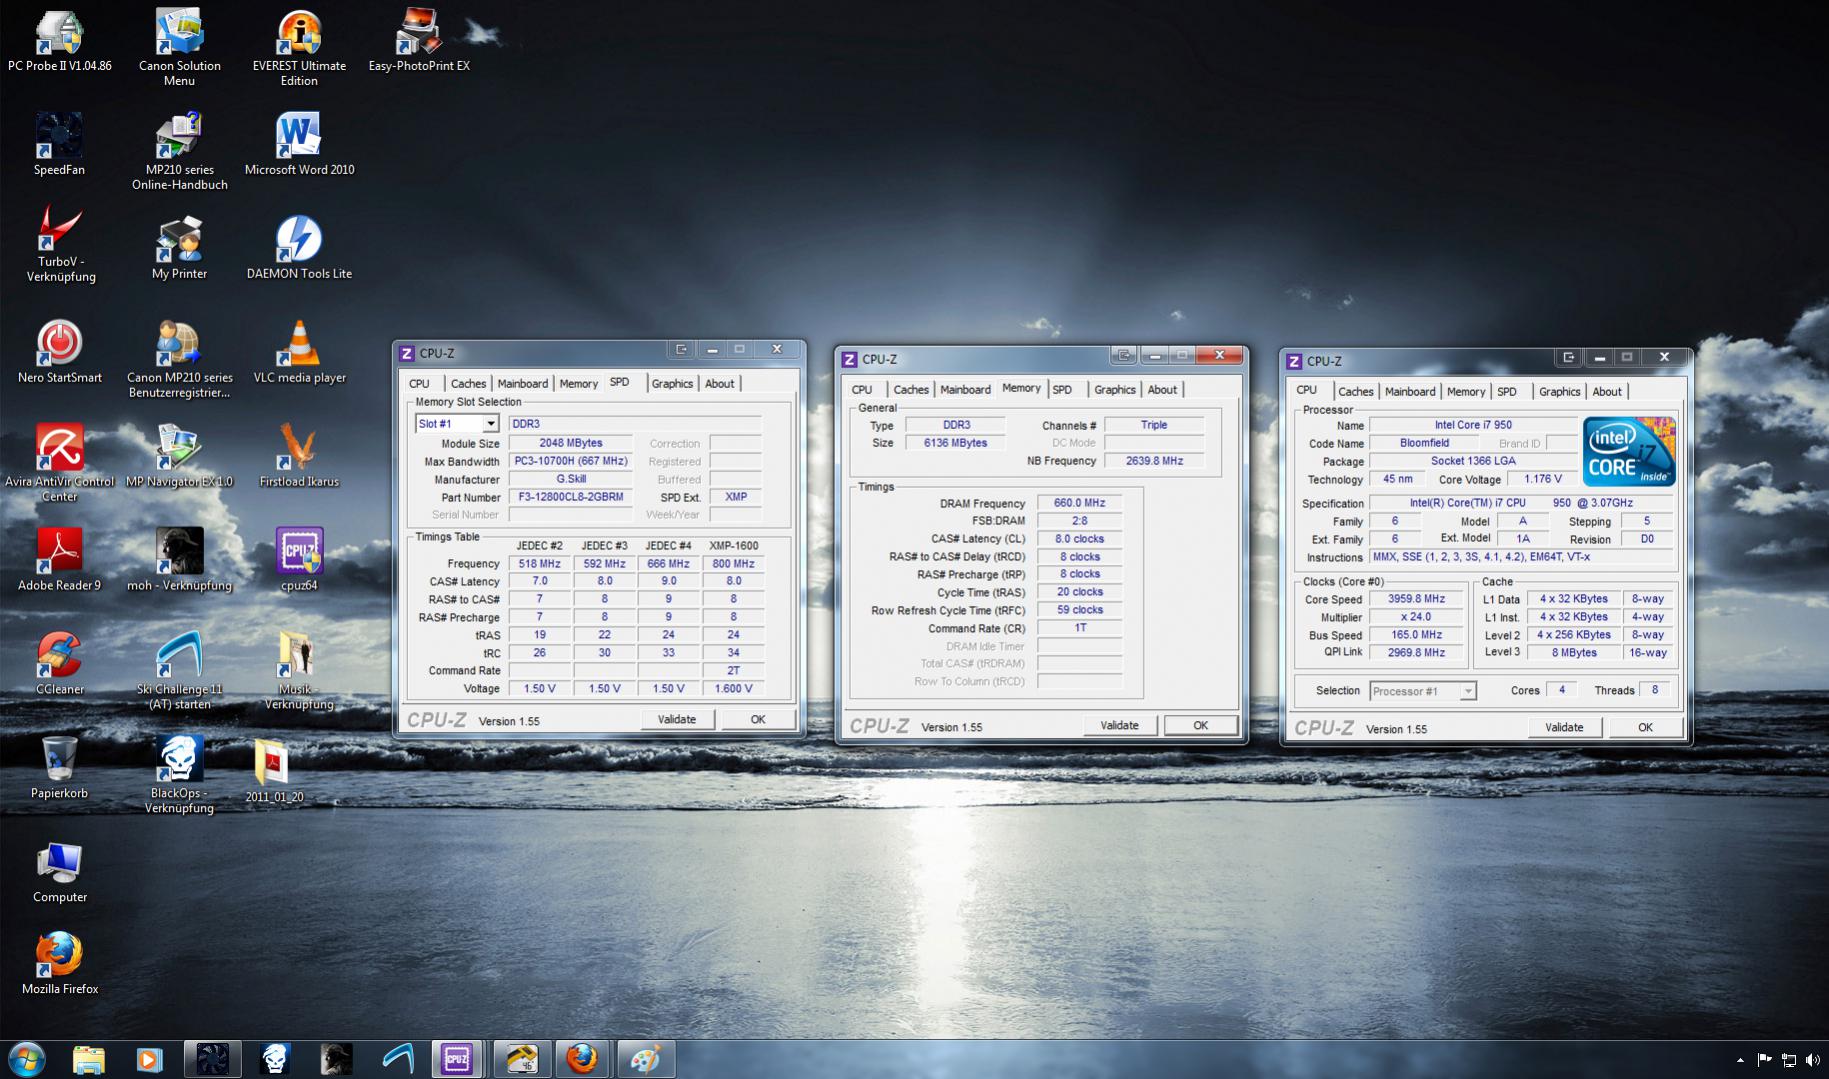Launch Ski Challenge 11 shortcut
1829x1079 pixels.
180,670
